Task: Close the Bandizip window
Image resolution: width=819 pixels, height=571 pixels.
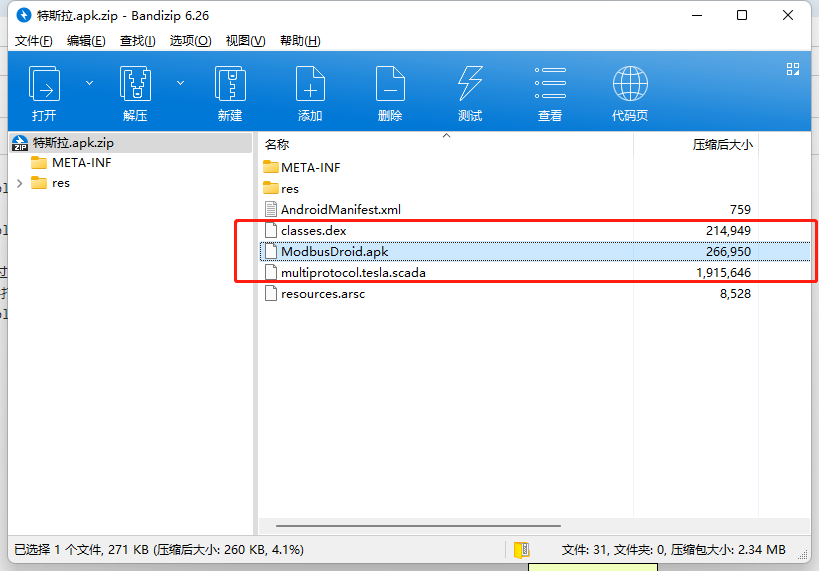Action: click(x=788, y=15)
